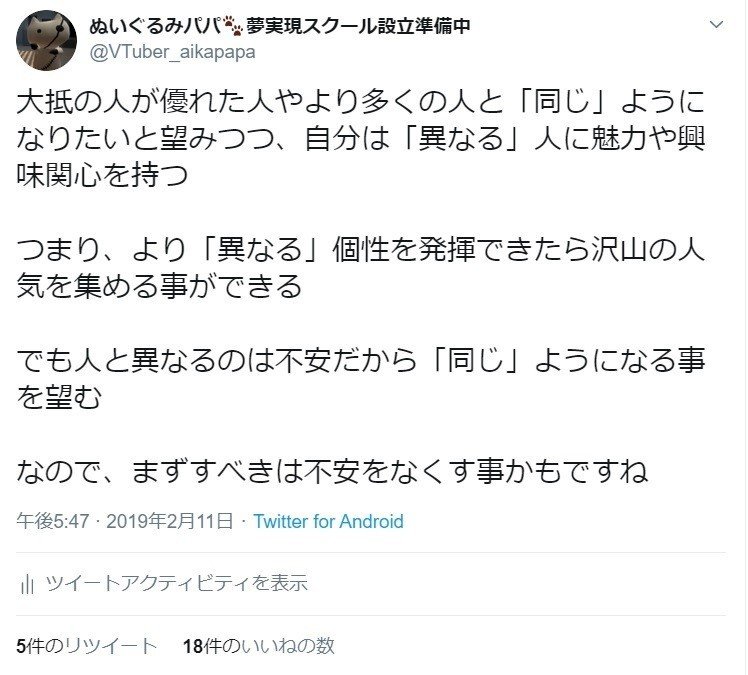This screenshot has height=675, width=748.
Task: View the 18件のいいねの数 list
Action: click(x=259, y=646)
